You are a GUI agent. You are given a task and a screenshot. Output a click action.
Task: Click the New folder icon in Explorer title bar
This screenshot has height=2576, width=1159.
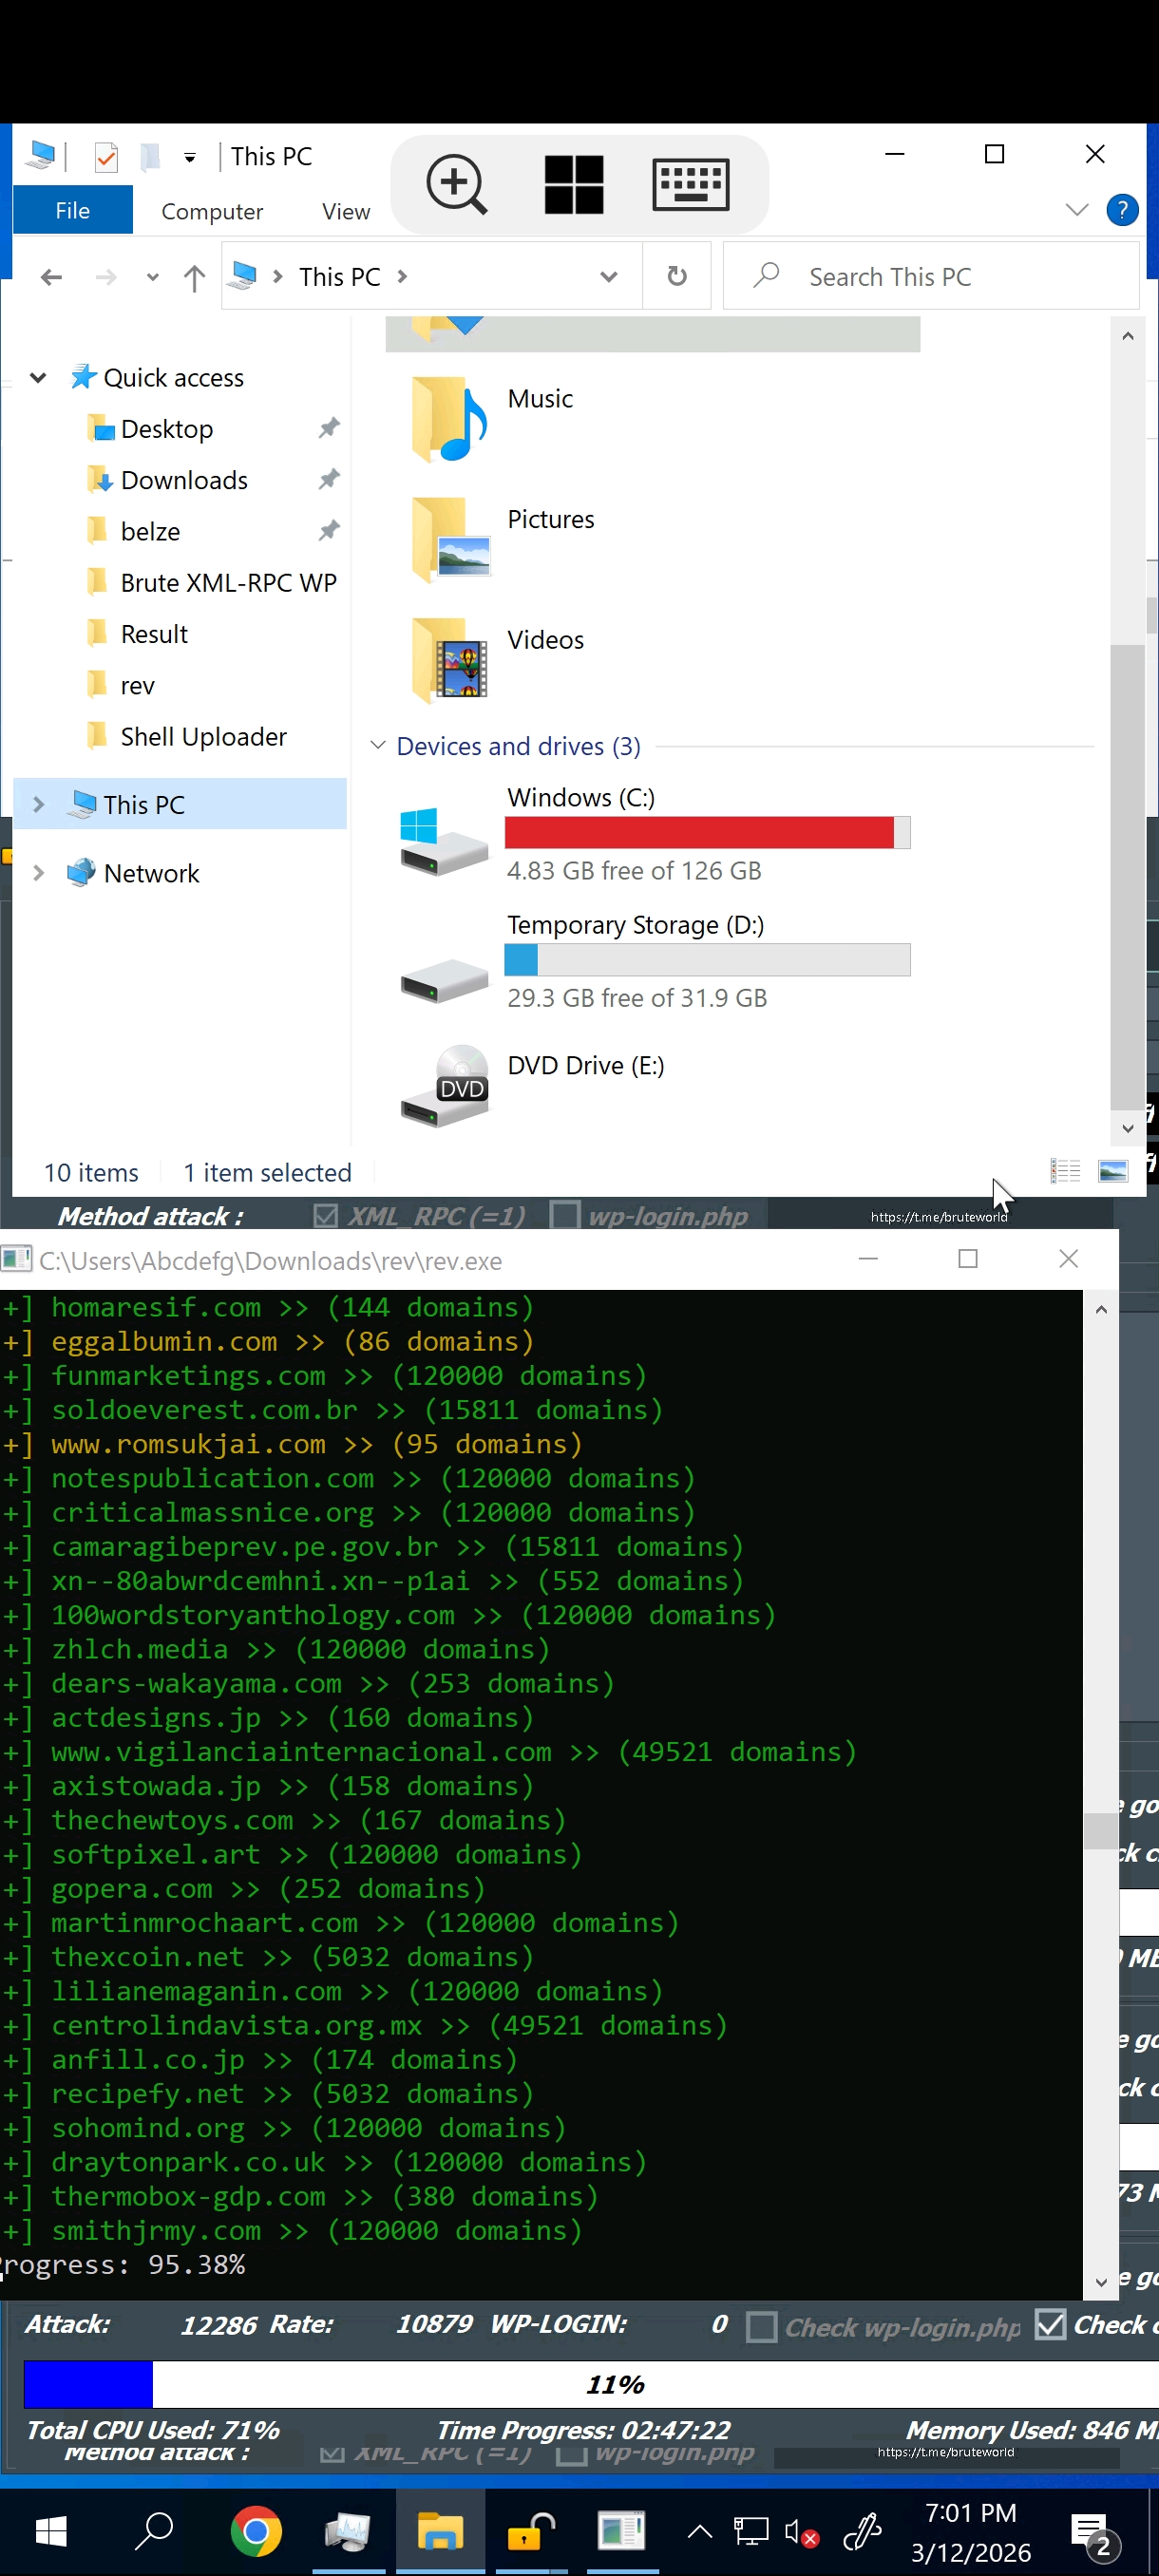[x=150, y=157]
